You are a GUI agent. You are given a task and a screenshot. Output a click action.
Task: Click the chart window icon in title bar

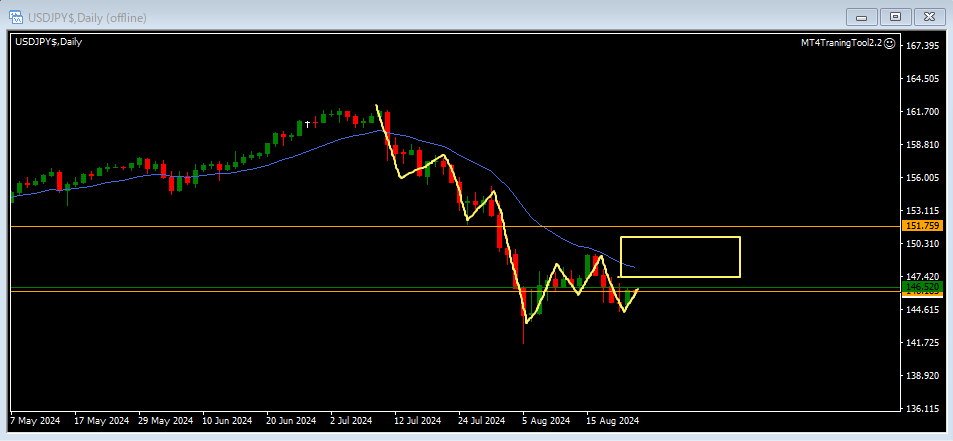[x=17, y=16]
